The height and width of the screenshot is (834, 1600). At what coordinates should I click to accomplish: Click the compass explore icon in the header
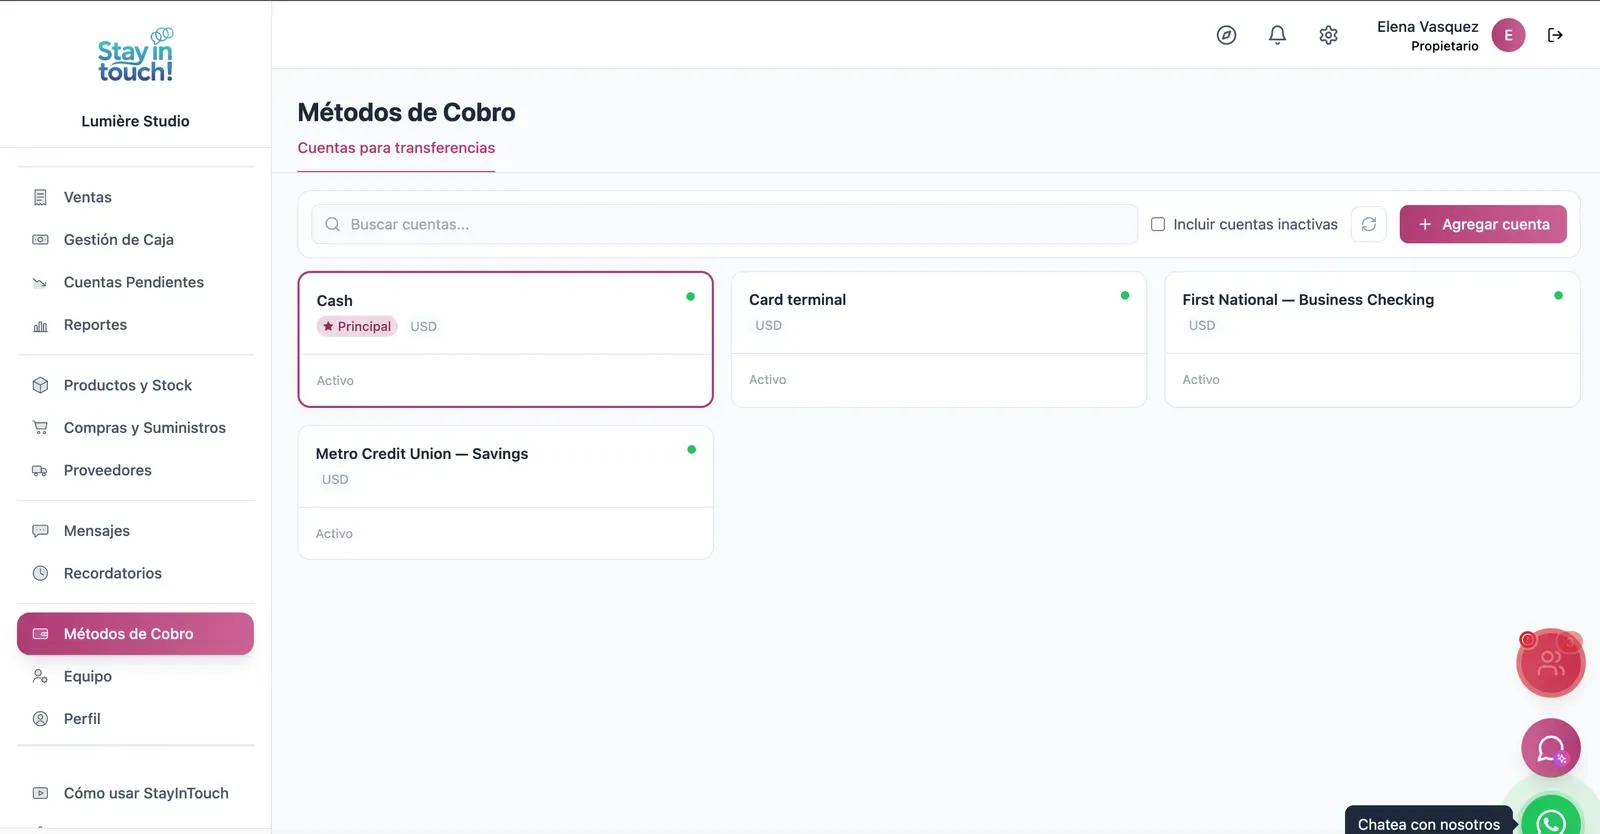(x=1226, y=35)
